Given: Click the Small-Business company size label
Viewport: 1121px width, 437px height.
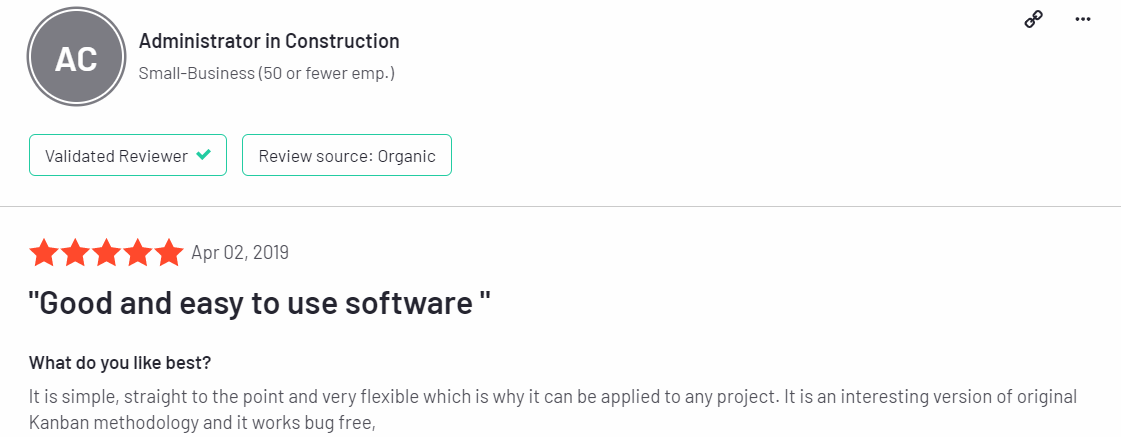Looking at the screenshot, I should (x=267, y=73).
